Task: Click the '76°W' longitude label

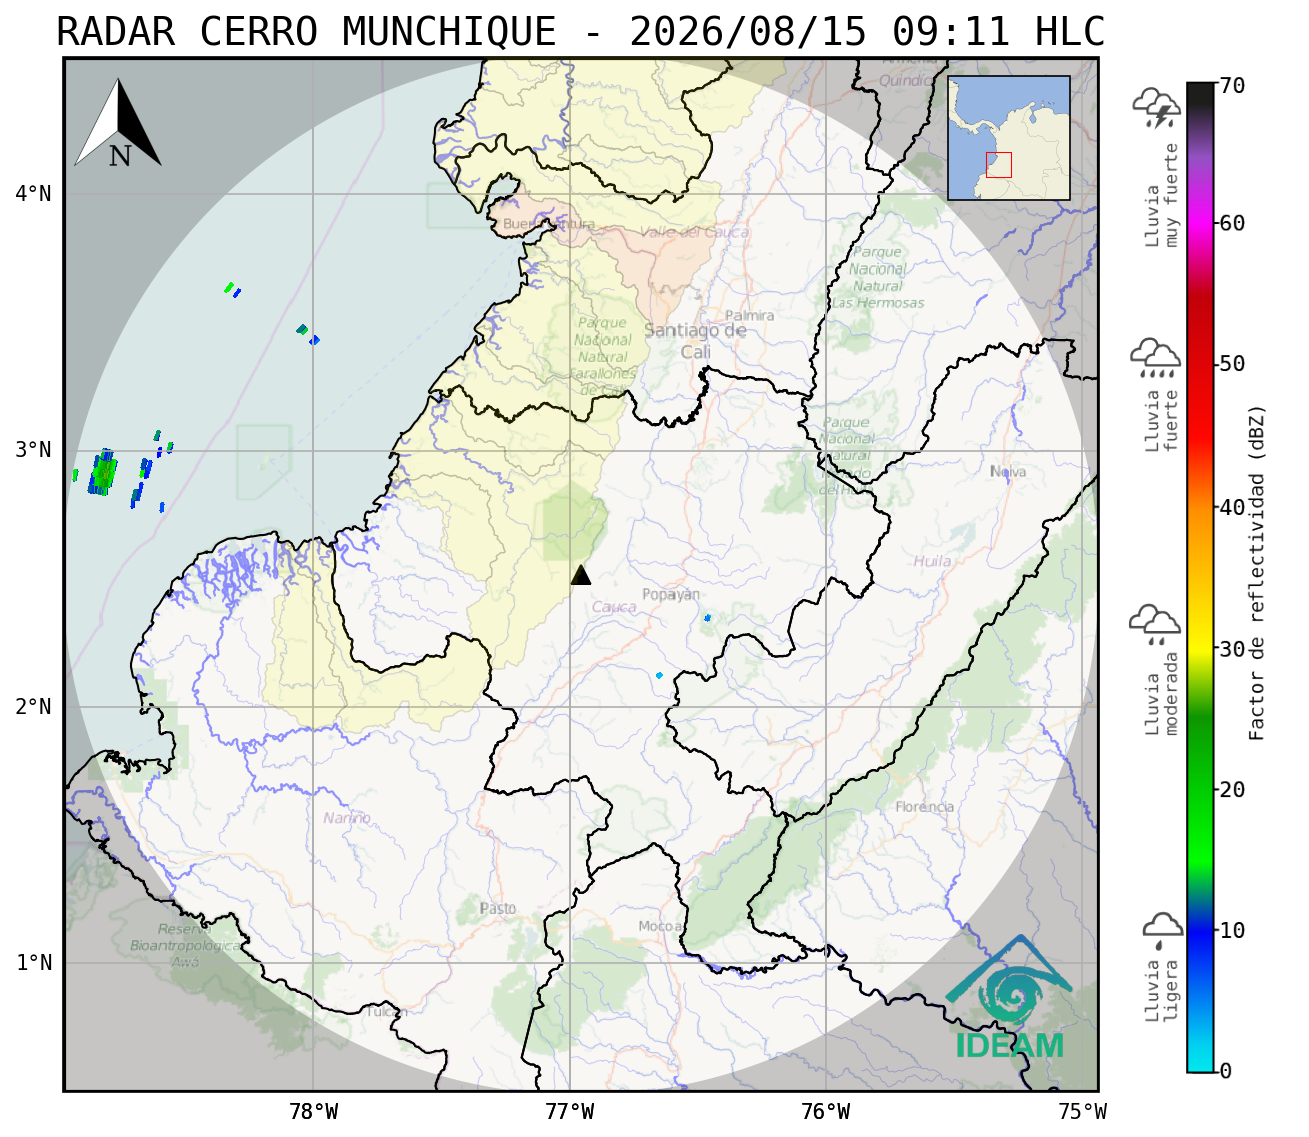Action: coord(826,1111)
